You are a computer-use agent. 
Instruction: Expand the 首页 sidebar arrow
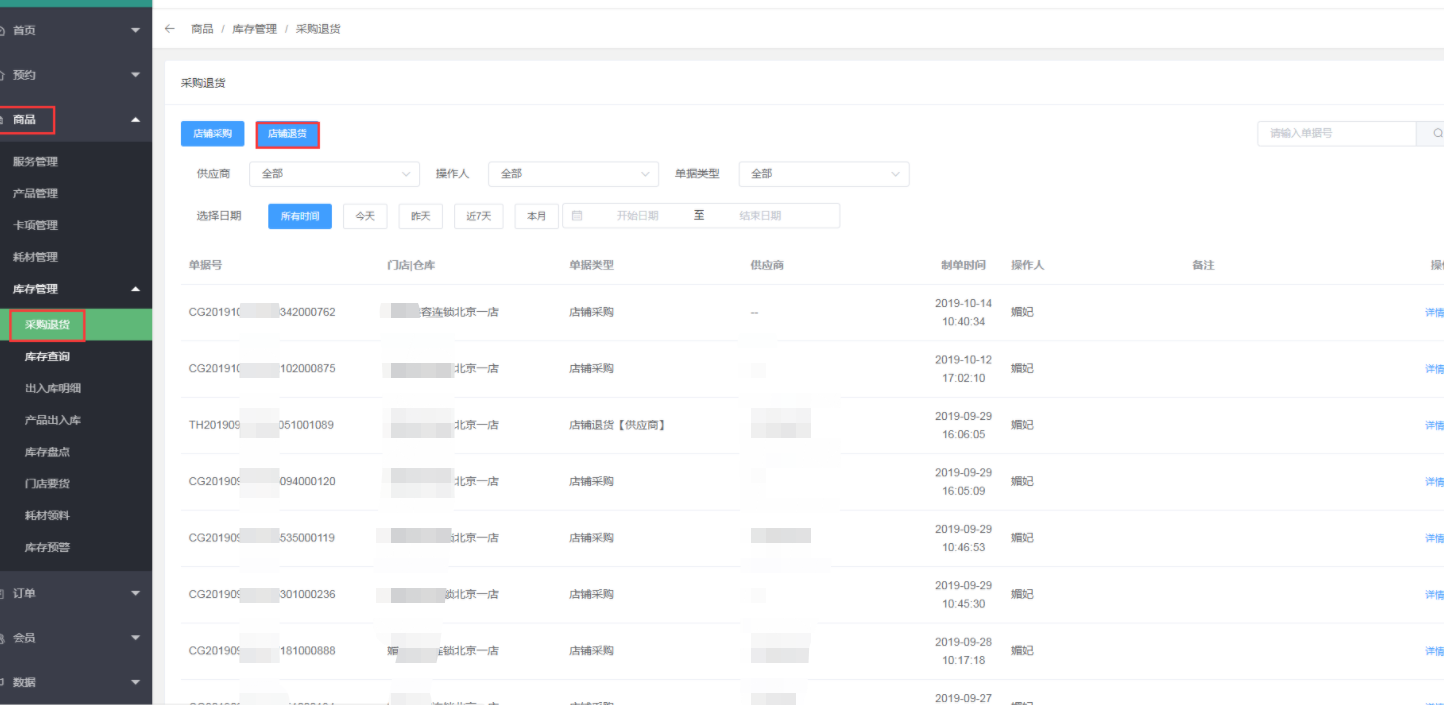135,31
